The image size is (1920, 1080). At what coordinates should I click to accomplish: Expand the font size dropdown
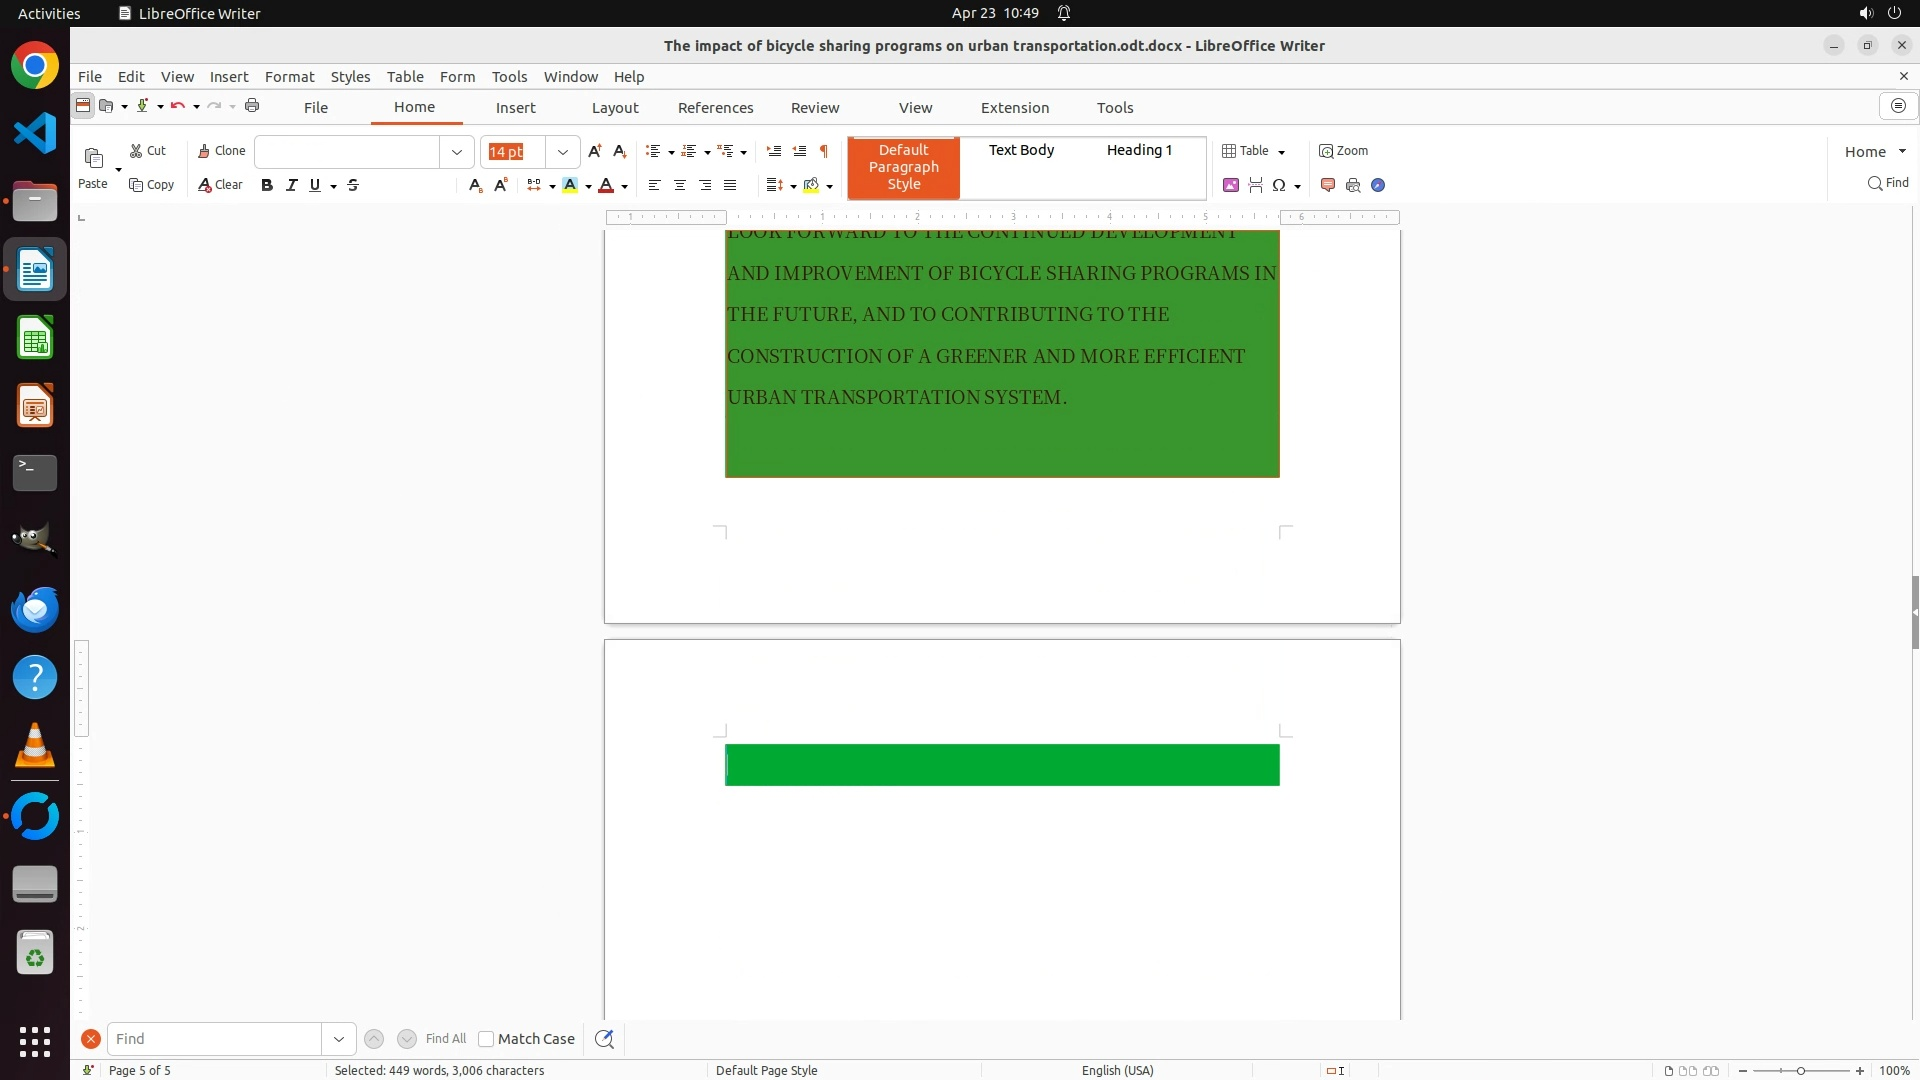[563, 152]
